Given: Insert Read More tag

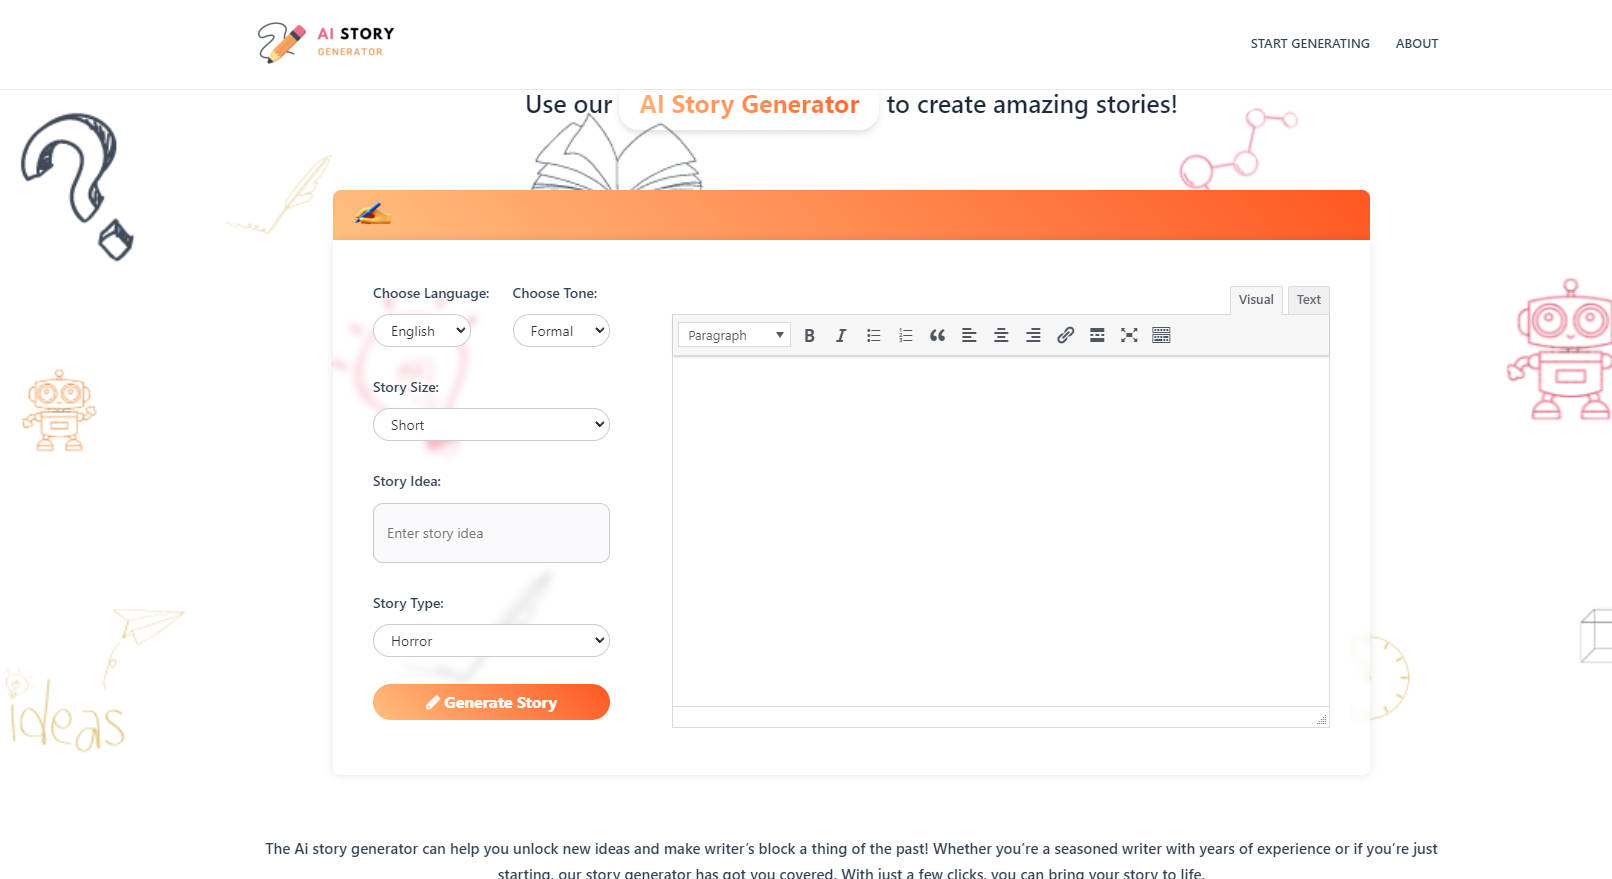Looking at the screenshot, I should (1097, 336).
